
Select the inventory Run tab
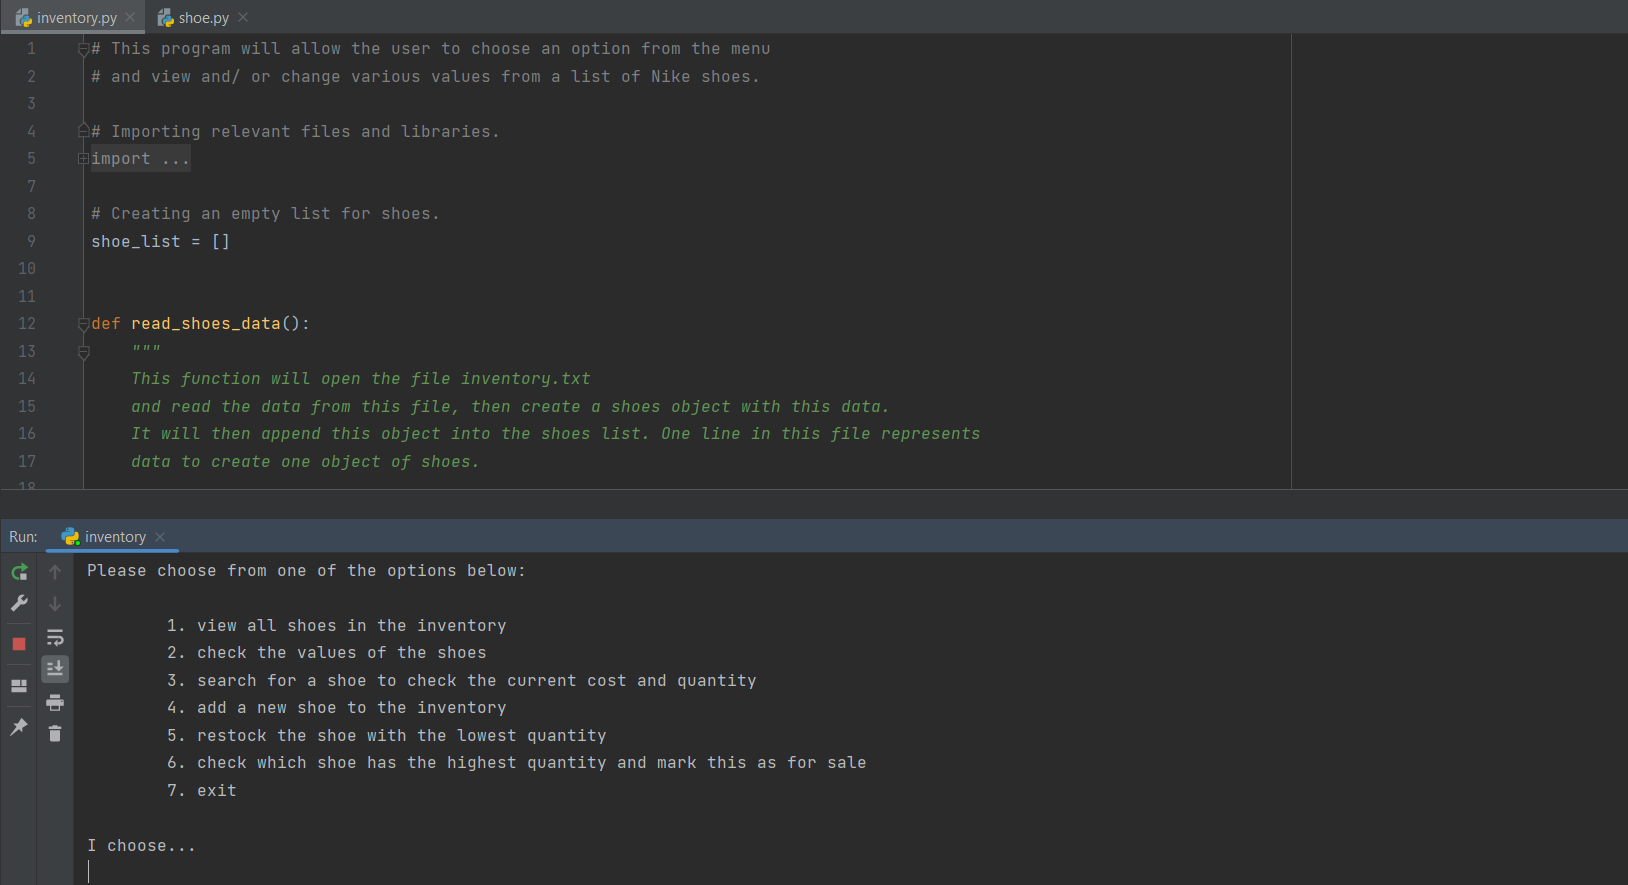tap(113, 536)
